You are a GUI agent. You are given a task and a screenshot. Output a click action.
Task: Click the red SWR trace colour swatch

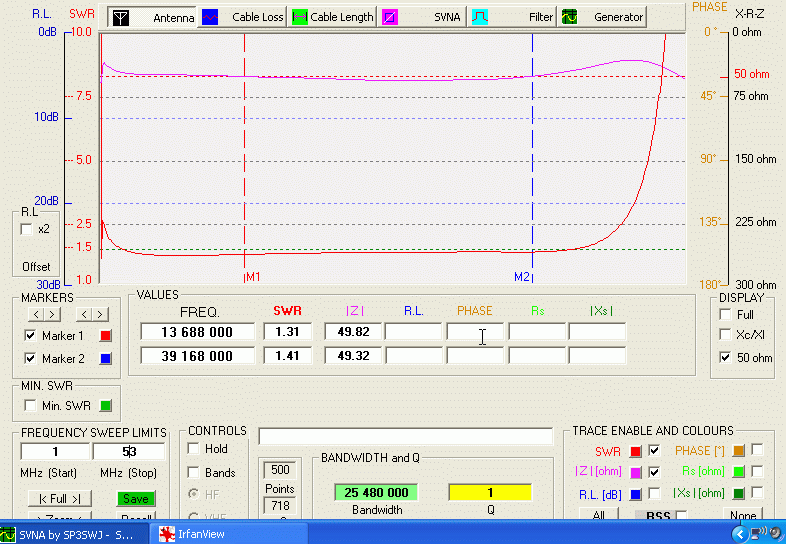click(x=635, y=451)
